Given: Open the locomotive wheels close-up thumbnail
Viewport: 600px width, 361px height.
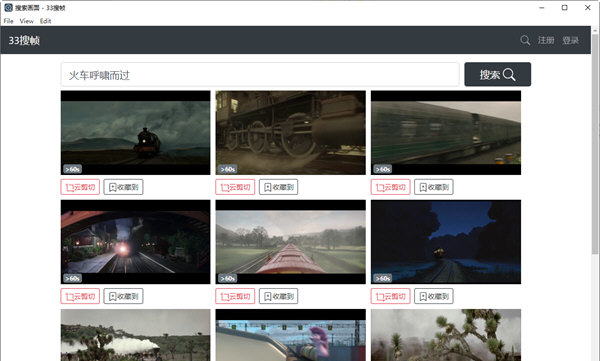Looking at the screenshot, I should click(290, 133).
